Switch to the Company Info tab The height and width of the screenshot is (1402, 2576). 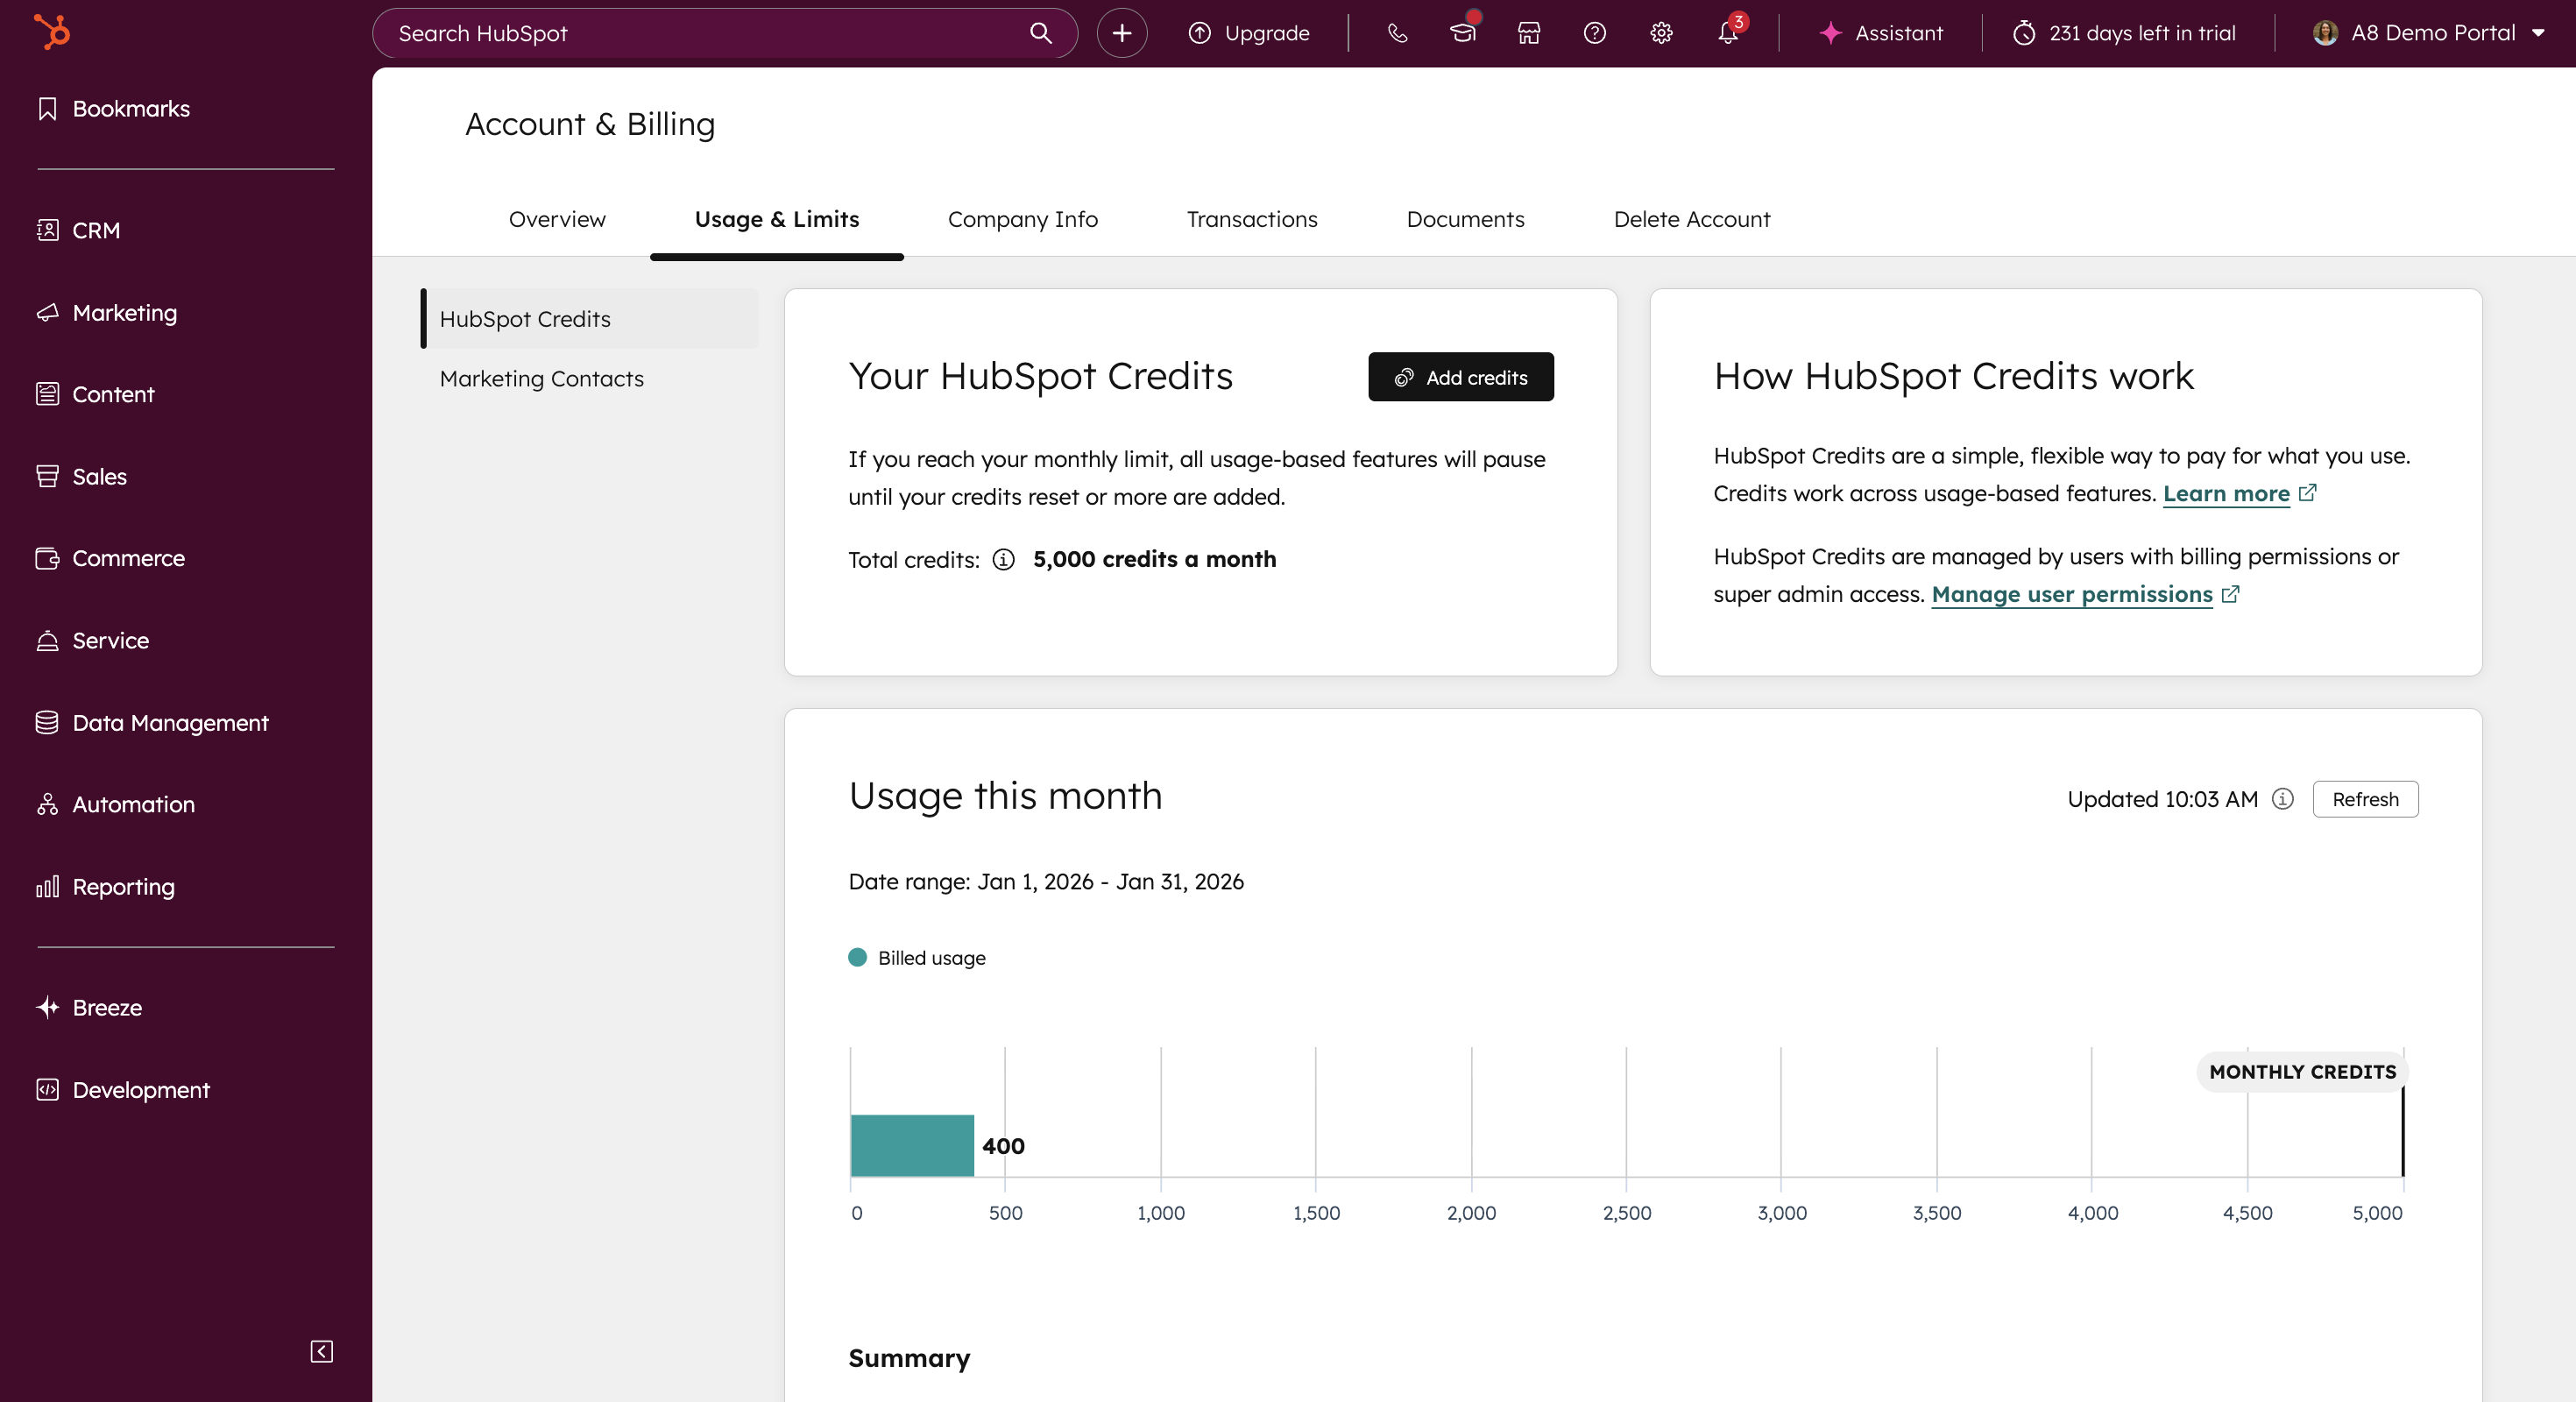click(x=1022, y=219)
